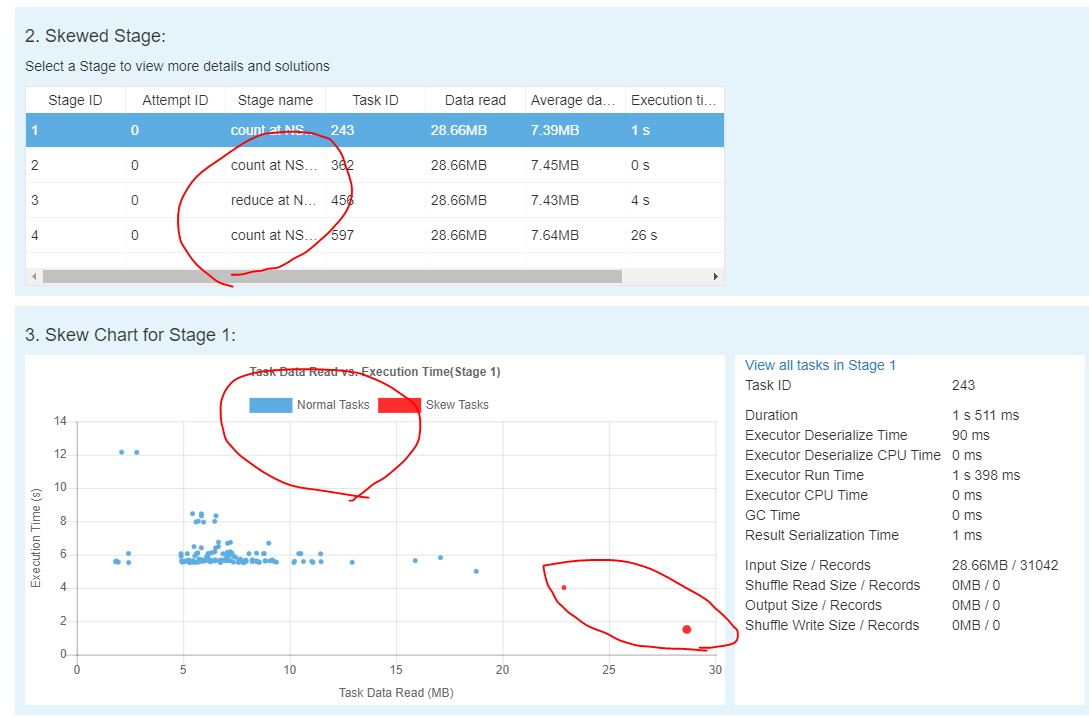Click the 'Result Serialization Time' label
The height and width of the screenshot is (717, 1089).
click(822, 536)
